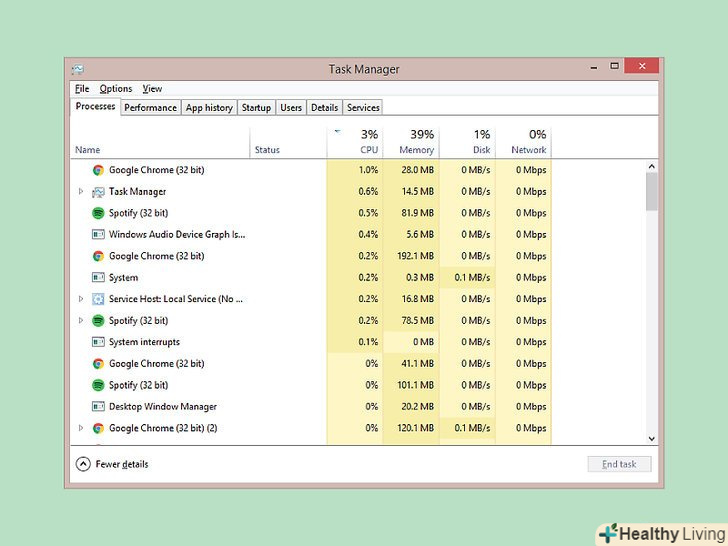
Task: Click the Task Manager process icon
Action: pos(98,192)
